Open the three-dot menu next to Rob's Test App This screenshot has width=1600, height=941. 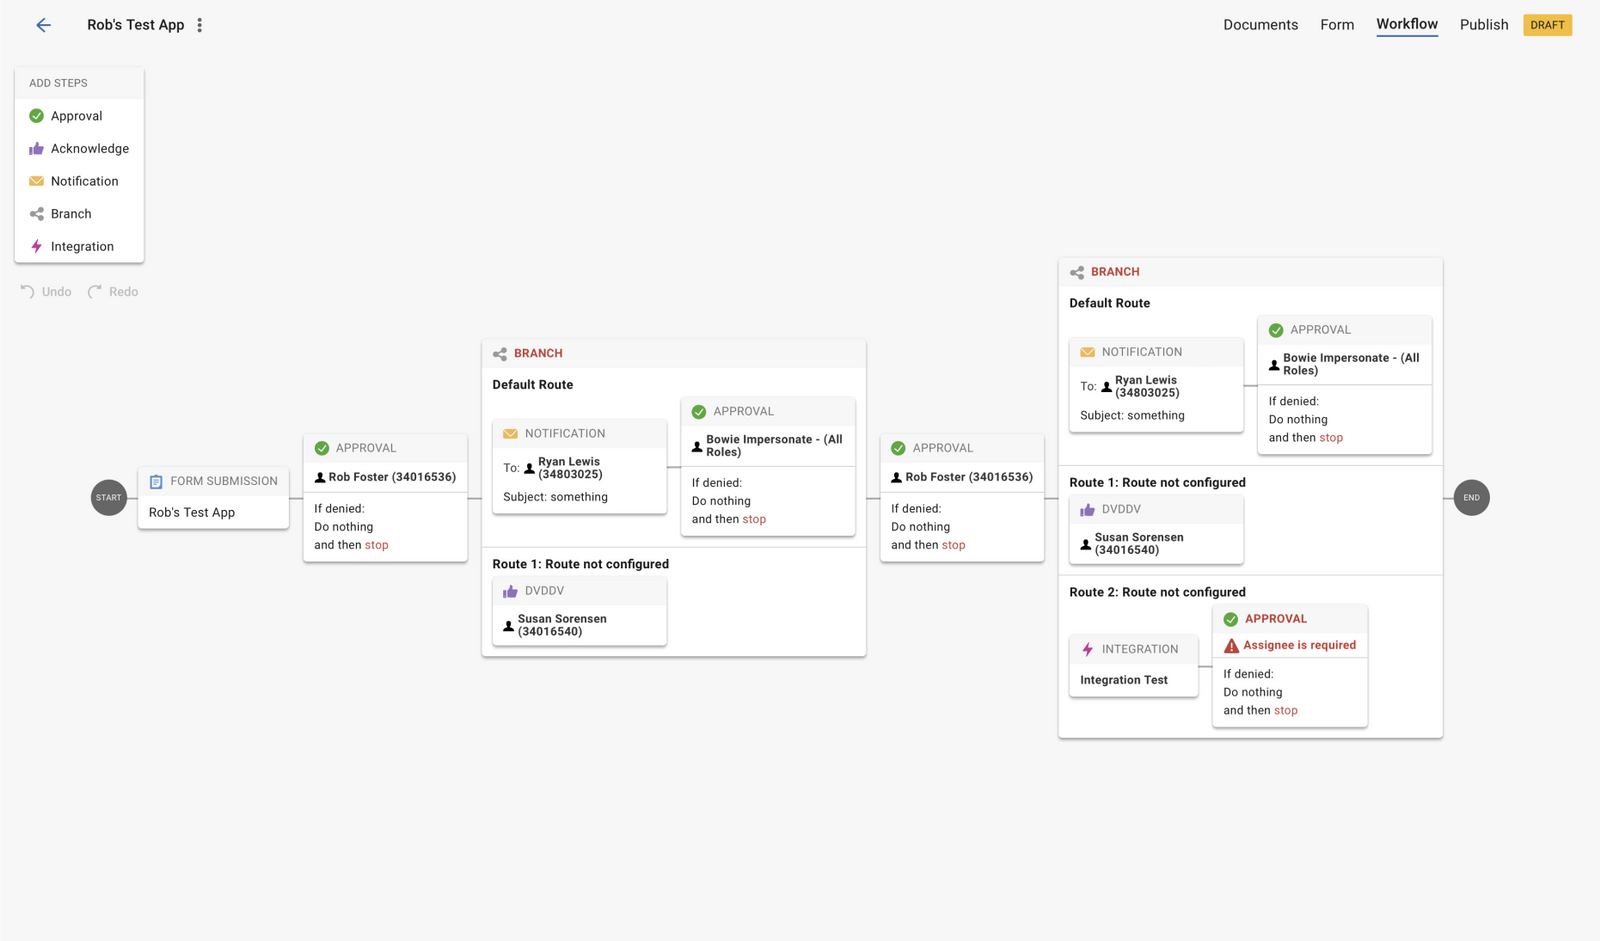coord(199,24)
